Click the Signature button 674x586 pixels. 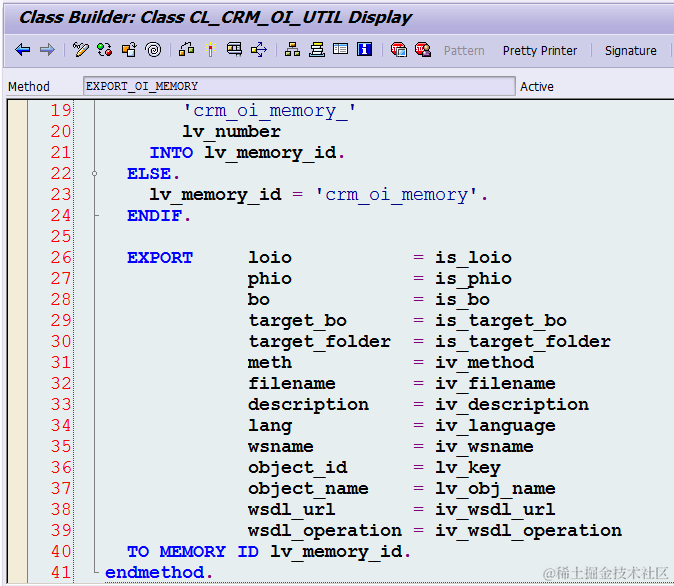pos(631,51)
